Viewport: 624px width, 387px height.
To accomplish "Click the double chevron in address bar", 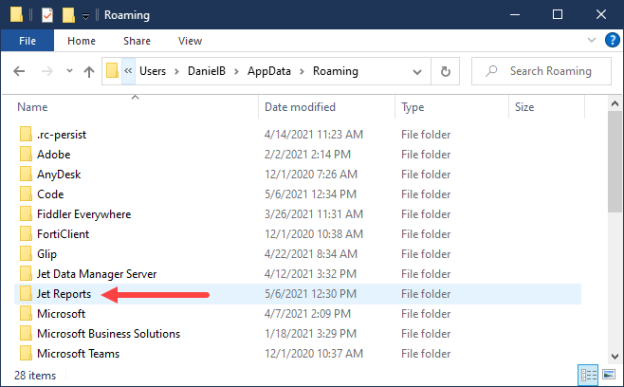I will click(128, 71).
